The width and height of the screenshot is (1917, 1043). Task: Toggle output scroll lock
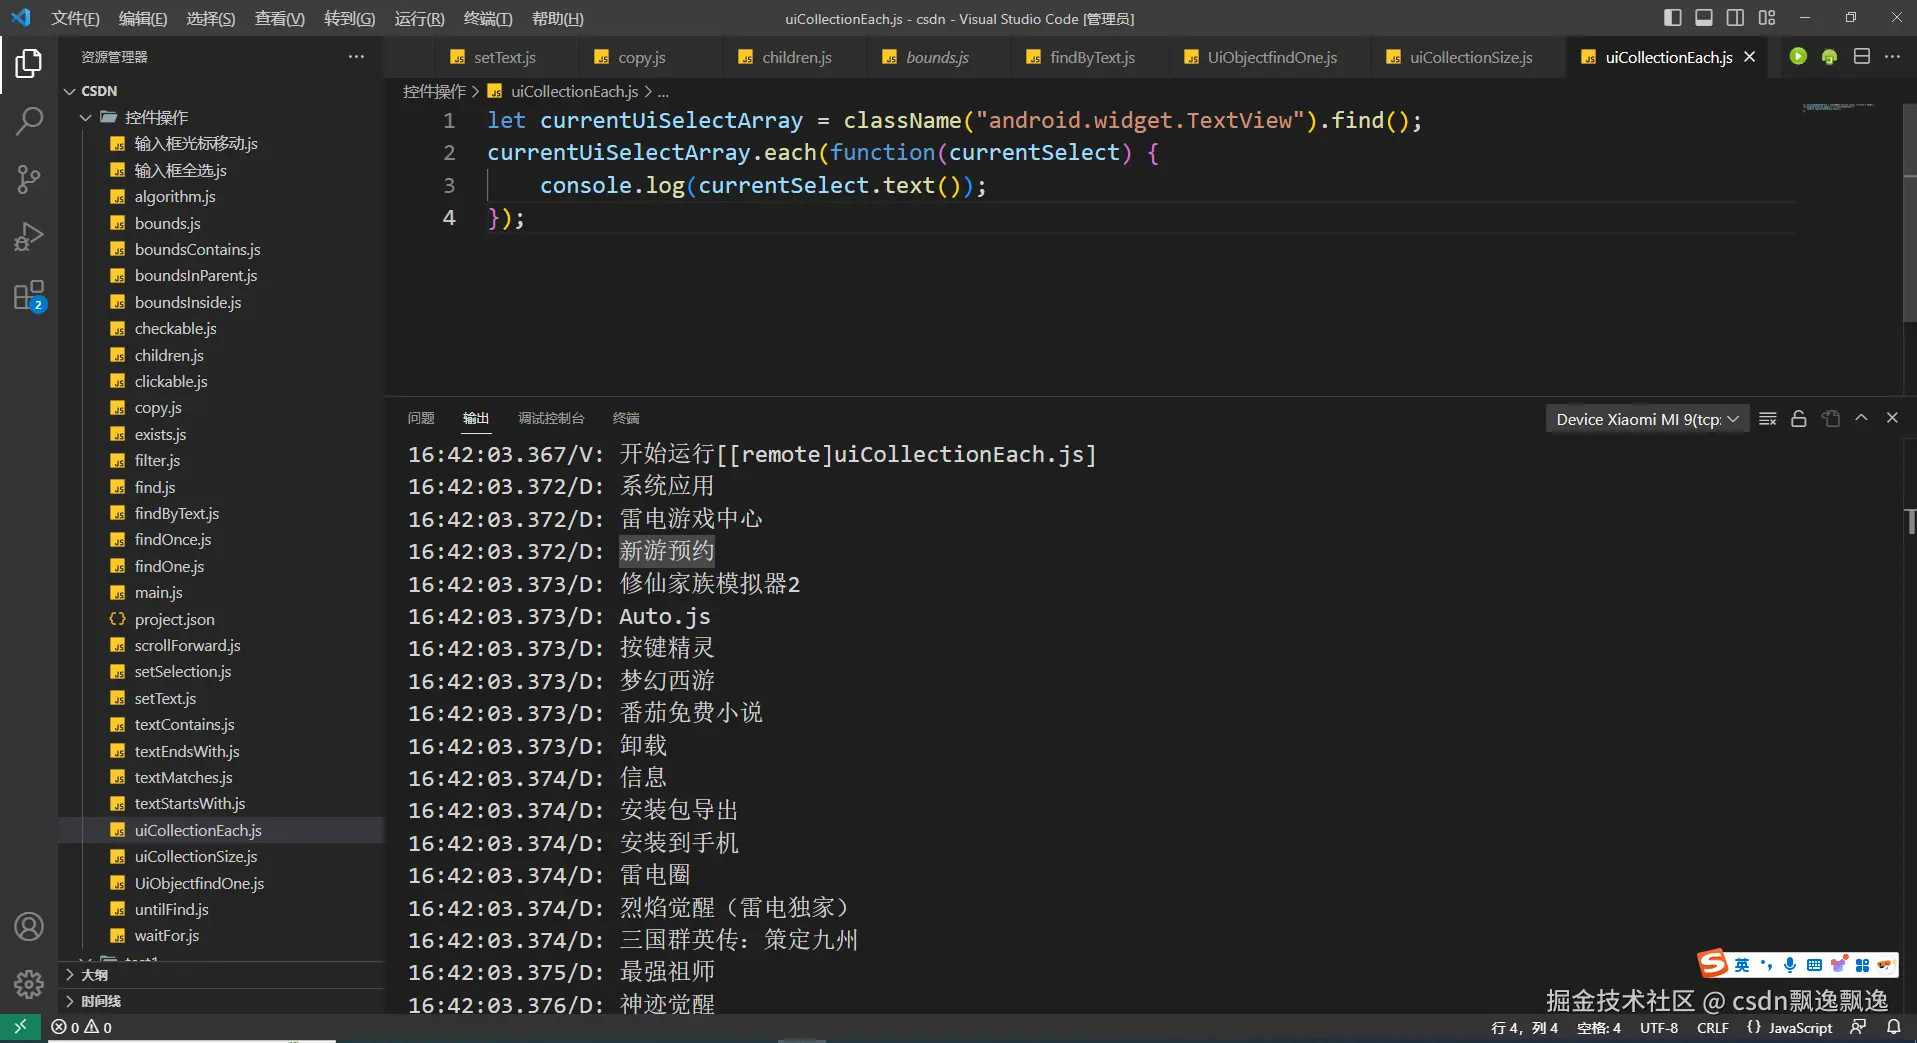[x=1798, y=419]
